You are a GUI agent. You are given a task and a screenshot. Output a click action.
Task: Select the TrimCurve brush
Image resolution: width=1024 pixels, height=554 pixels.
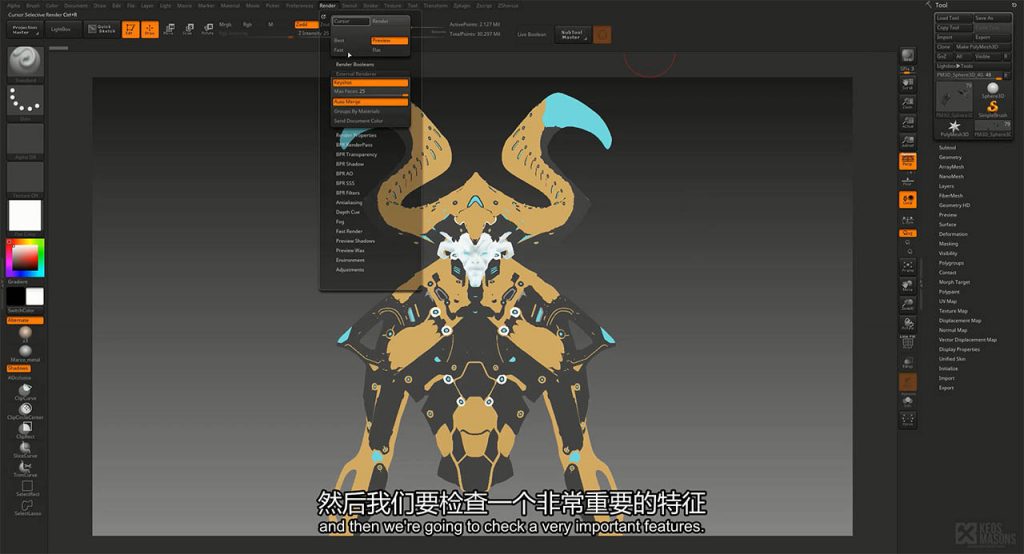(x=25, y=468)
